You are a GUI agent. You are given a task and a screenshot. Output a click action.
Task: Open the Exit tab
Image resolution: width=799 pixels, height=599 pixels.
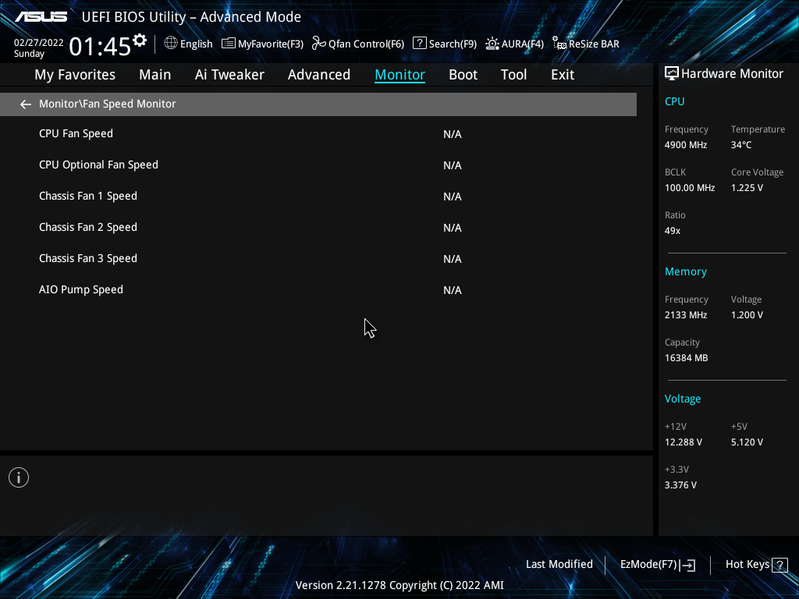pos(563,75)
